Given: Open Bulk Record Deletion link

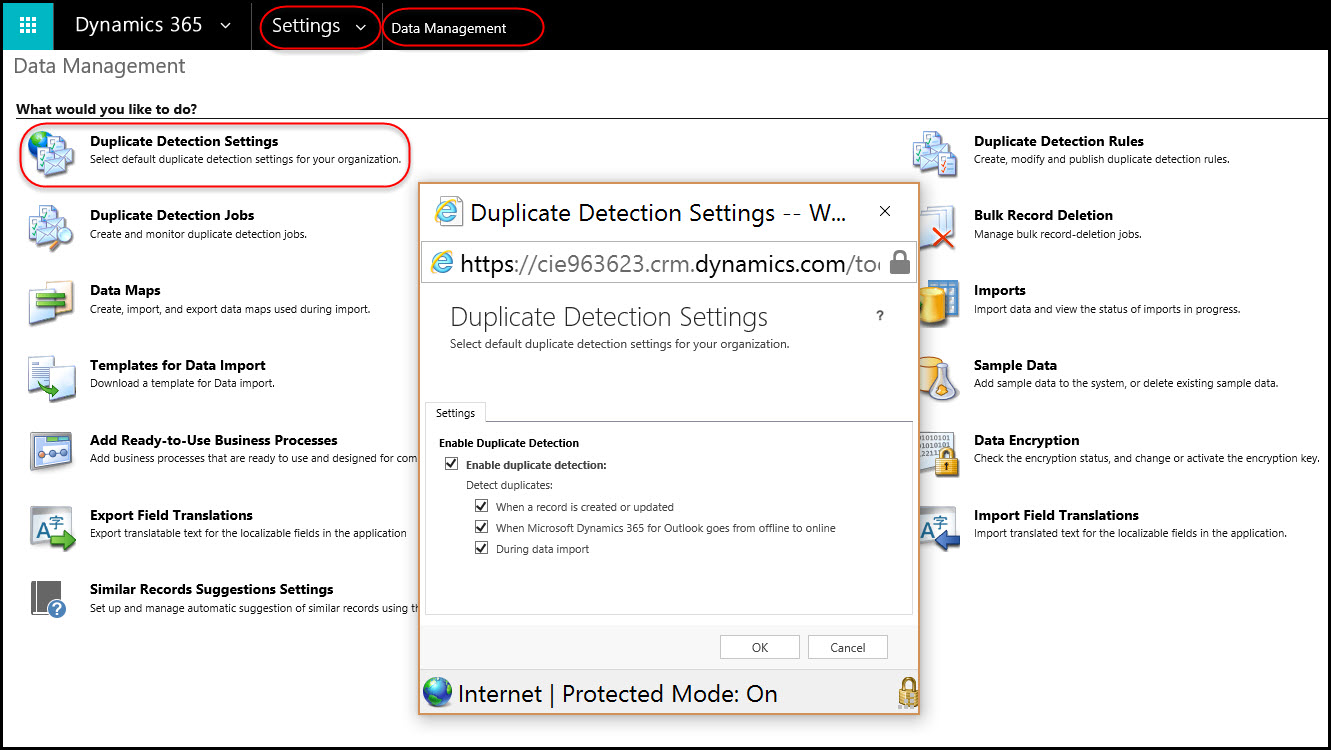Looking at the screenshot, I should pyautogui.click(x=1043, y=215).
